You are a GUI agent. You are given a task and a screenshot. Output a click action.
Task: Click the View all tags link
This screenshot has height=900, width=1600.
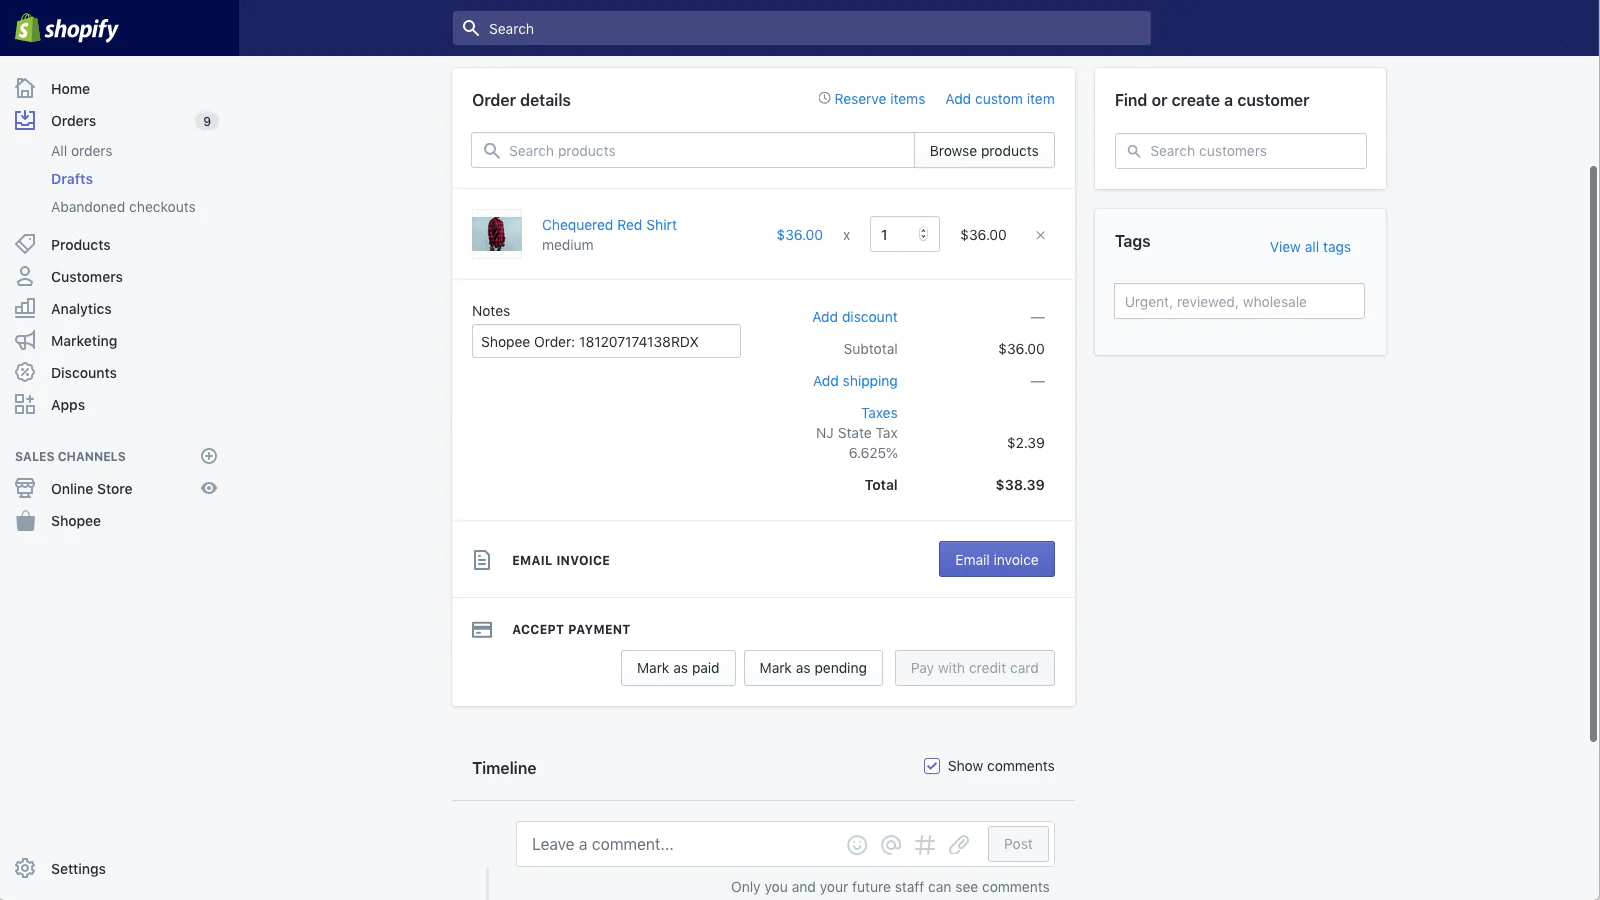1310,247
